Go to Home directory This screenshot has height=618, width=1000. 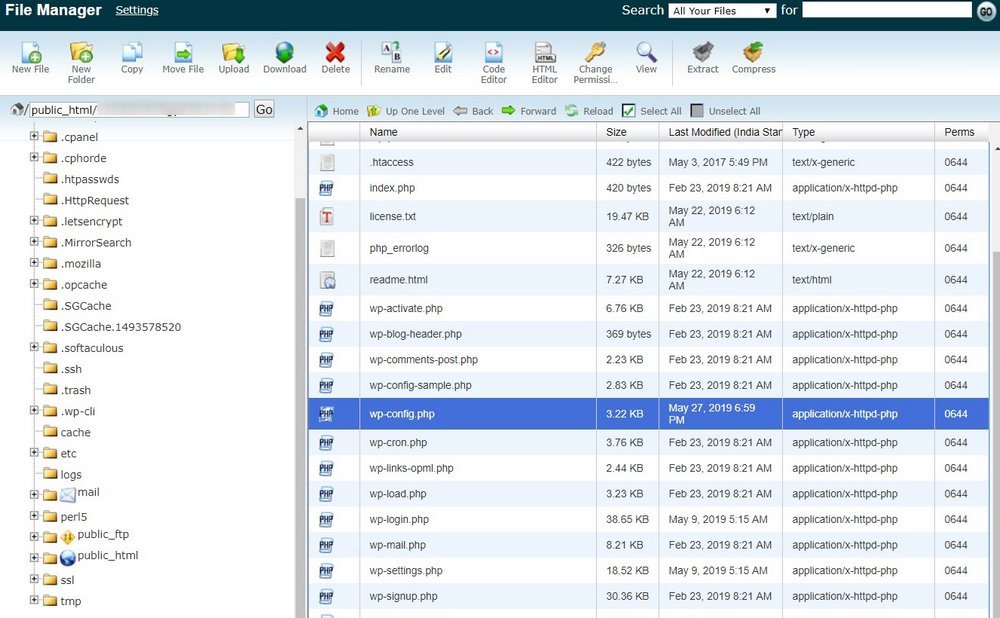pyautogui.click(x=337, y=111)
